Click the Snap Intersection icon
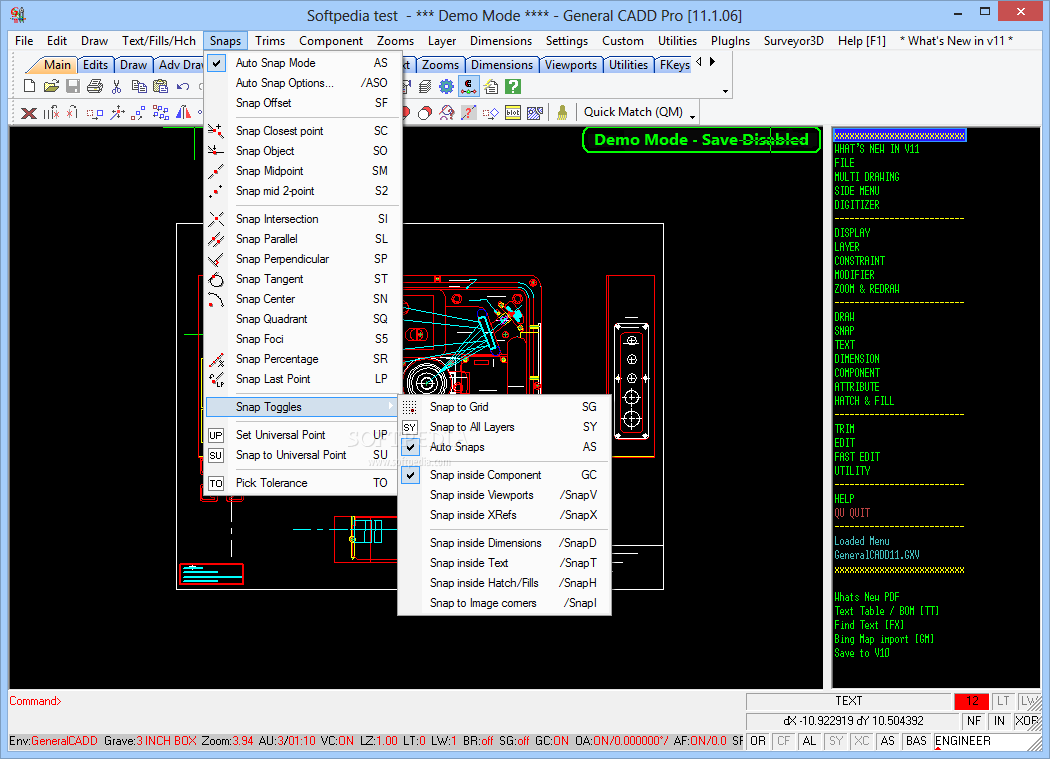 pos(216,219)
